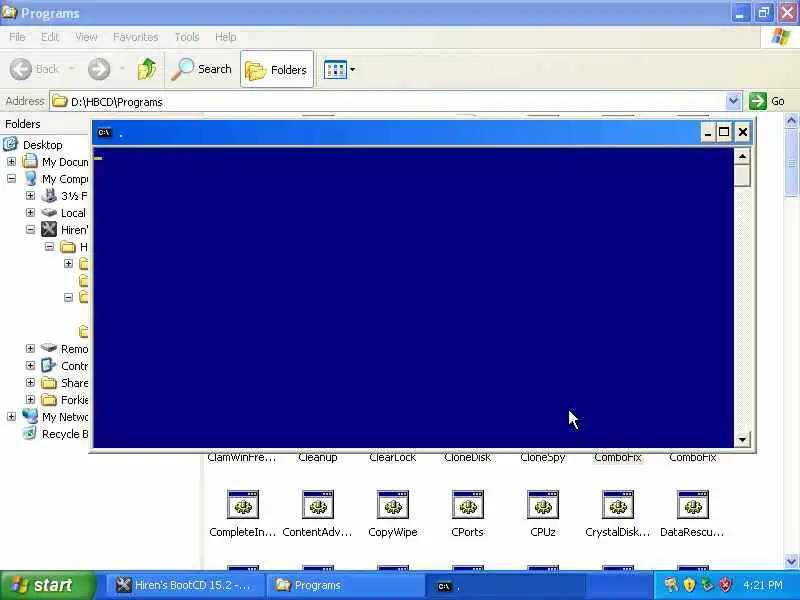Screen dimensions: 800x600
Task: Click the ClamWinFre... file label
Action: (242, 458)
